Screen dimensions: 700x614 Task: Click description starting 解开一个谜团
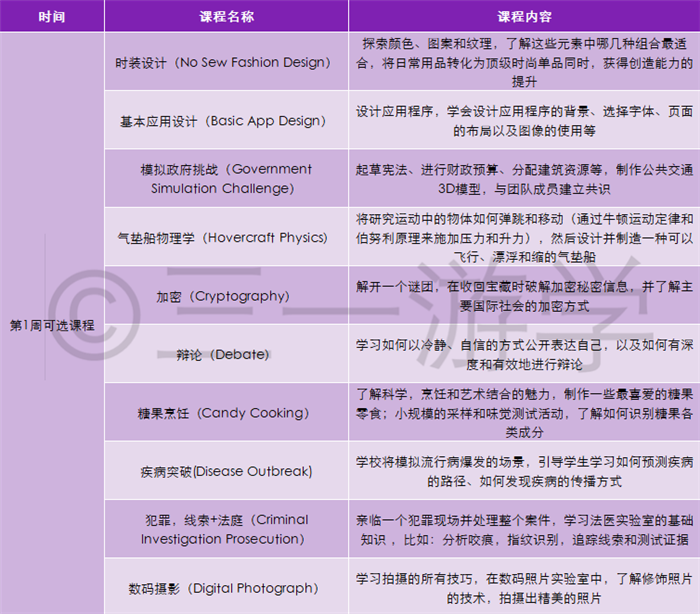(x=524, y=295)
